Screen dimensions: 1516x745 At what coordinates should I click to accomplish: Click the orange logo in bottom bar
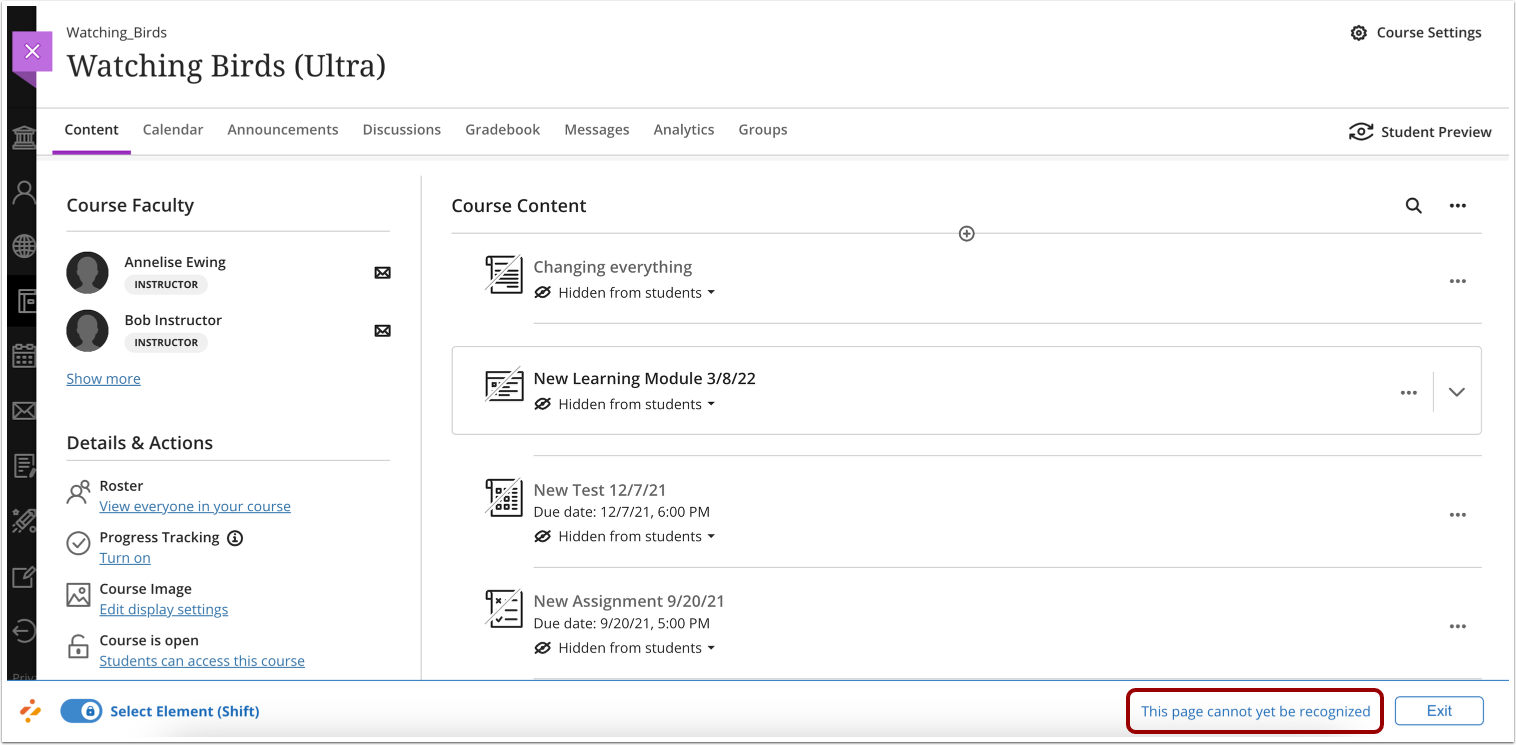coord(31,711)
